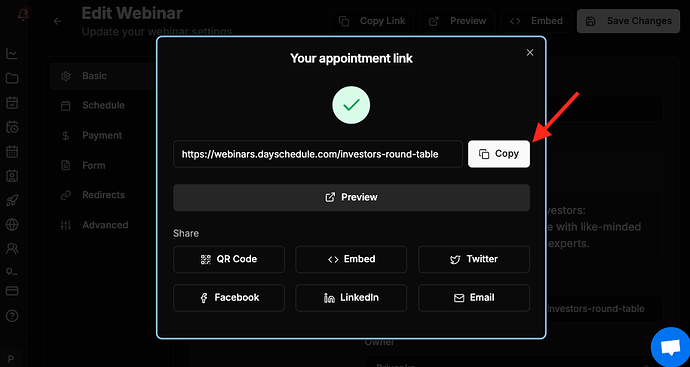Open Preview from the appointment dialog

click(x=351, y=197)
